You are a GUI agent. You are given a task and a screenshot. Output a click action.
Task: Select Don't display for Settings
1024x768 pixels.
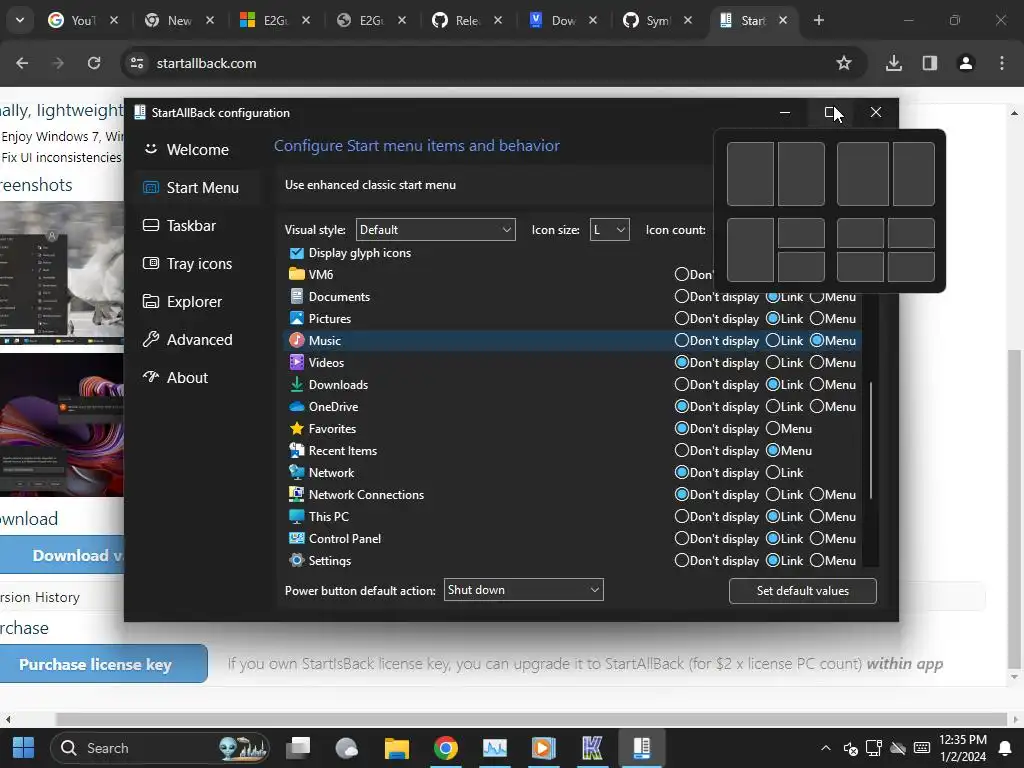pyautogui.click(x=682, y=560)
